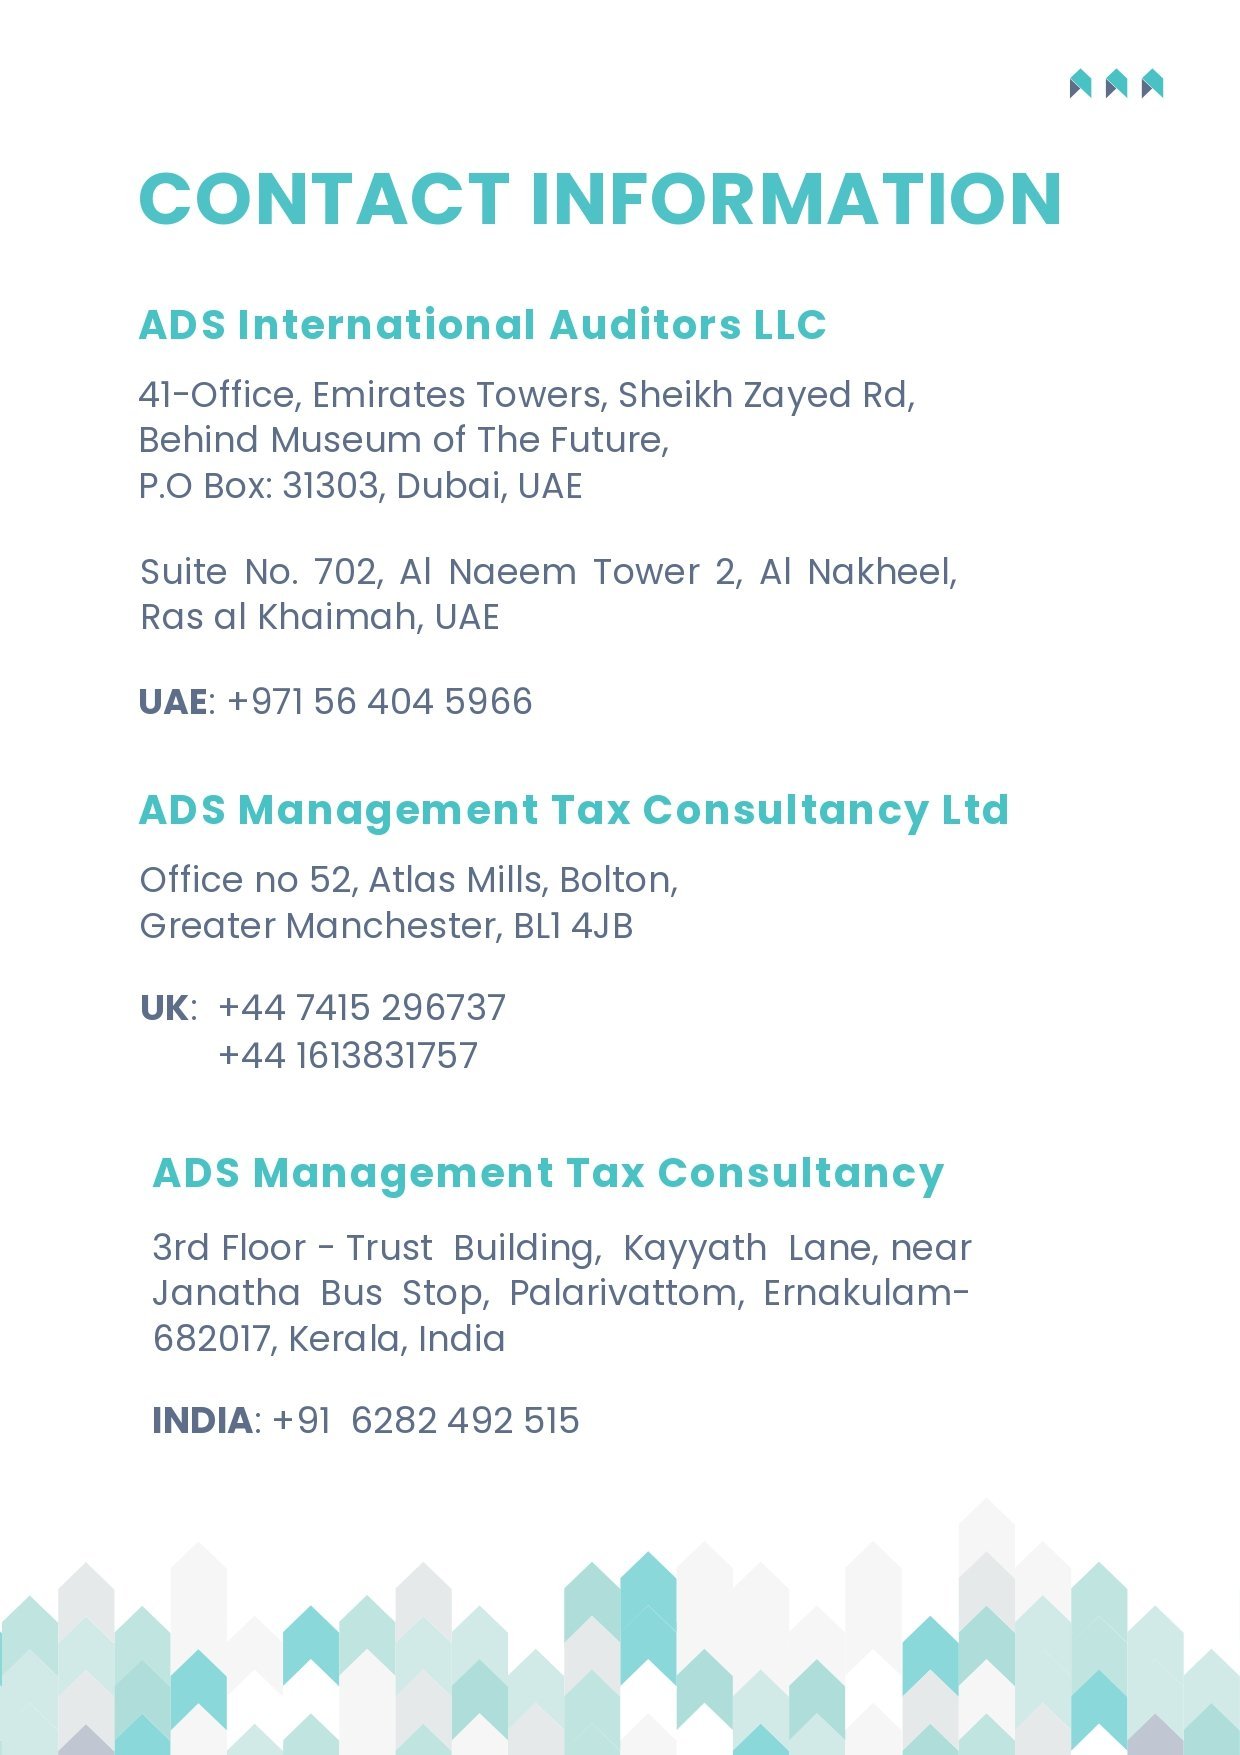Click the Trust Building, Kayyath Lane address
Image resolution: width=1240 pixels, height=1755 pixels.
pyautogui.click(x=562, y=1248)
